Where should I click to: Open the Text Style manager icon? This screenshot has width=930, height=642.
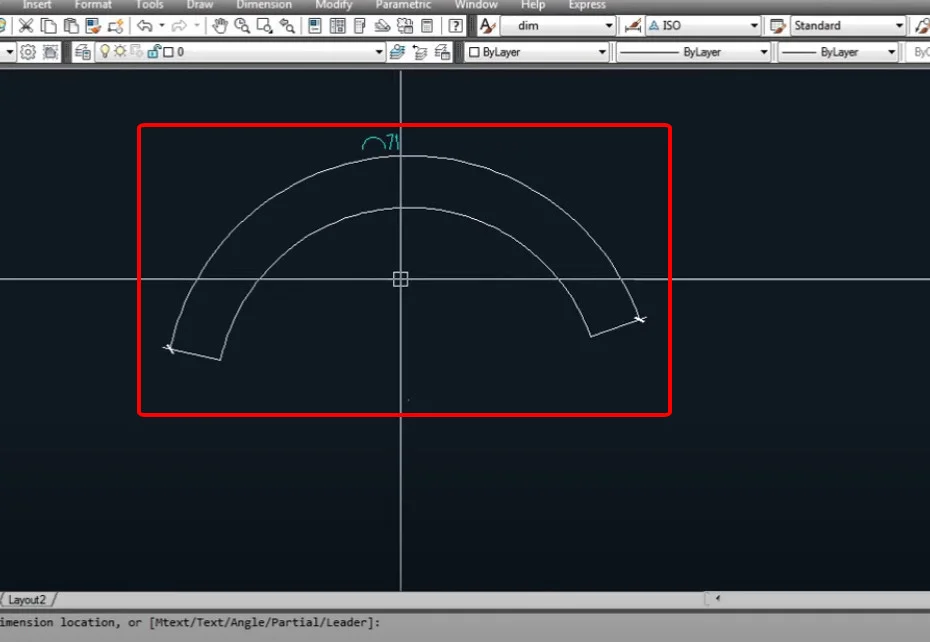(487, 26)
